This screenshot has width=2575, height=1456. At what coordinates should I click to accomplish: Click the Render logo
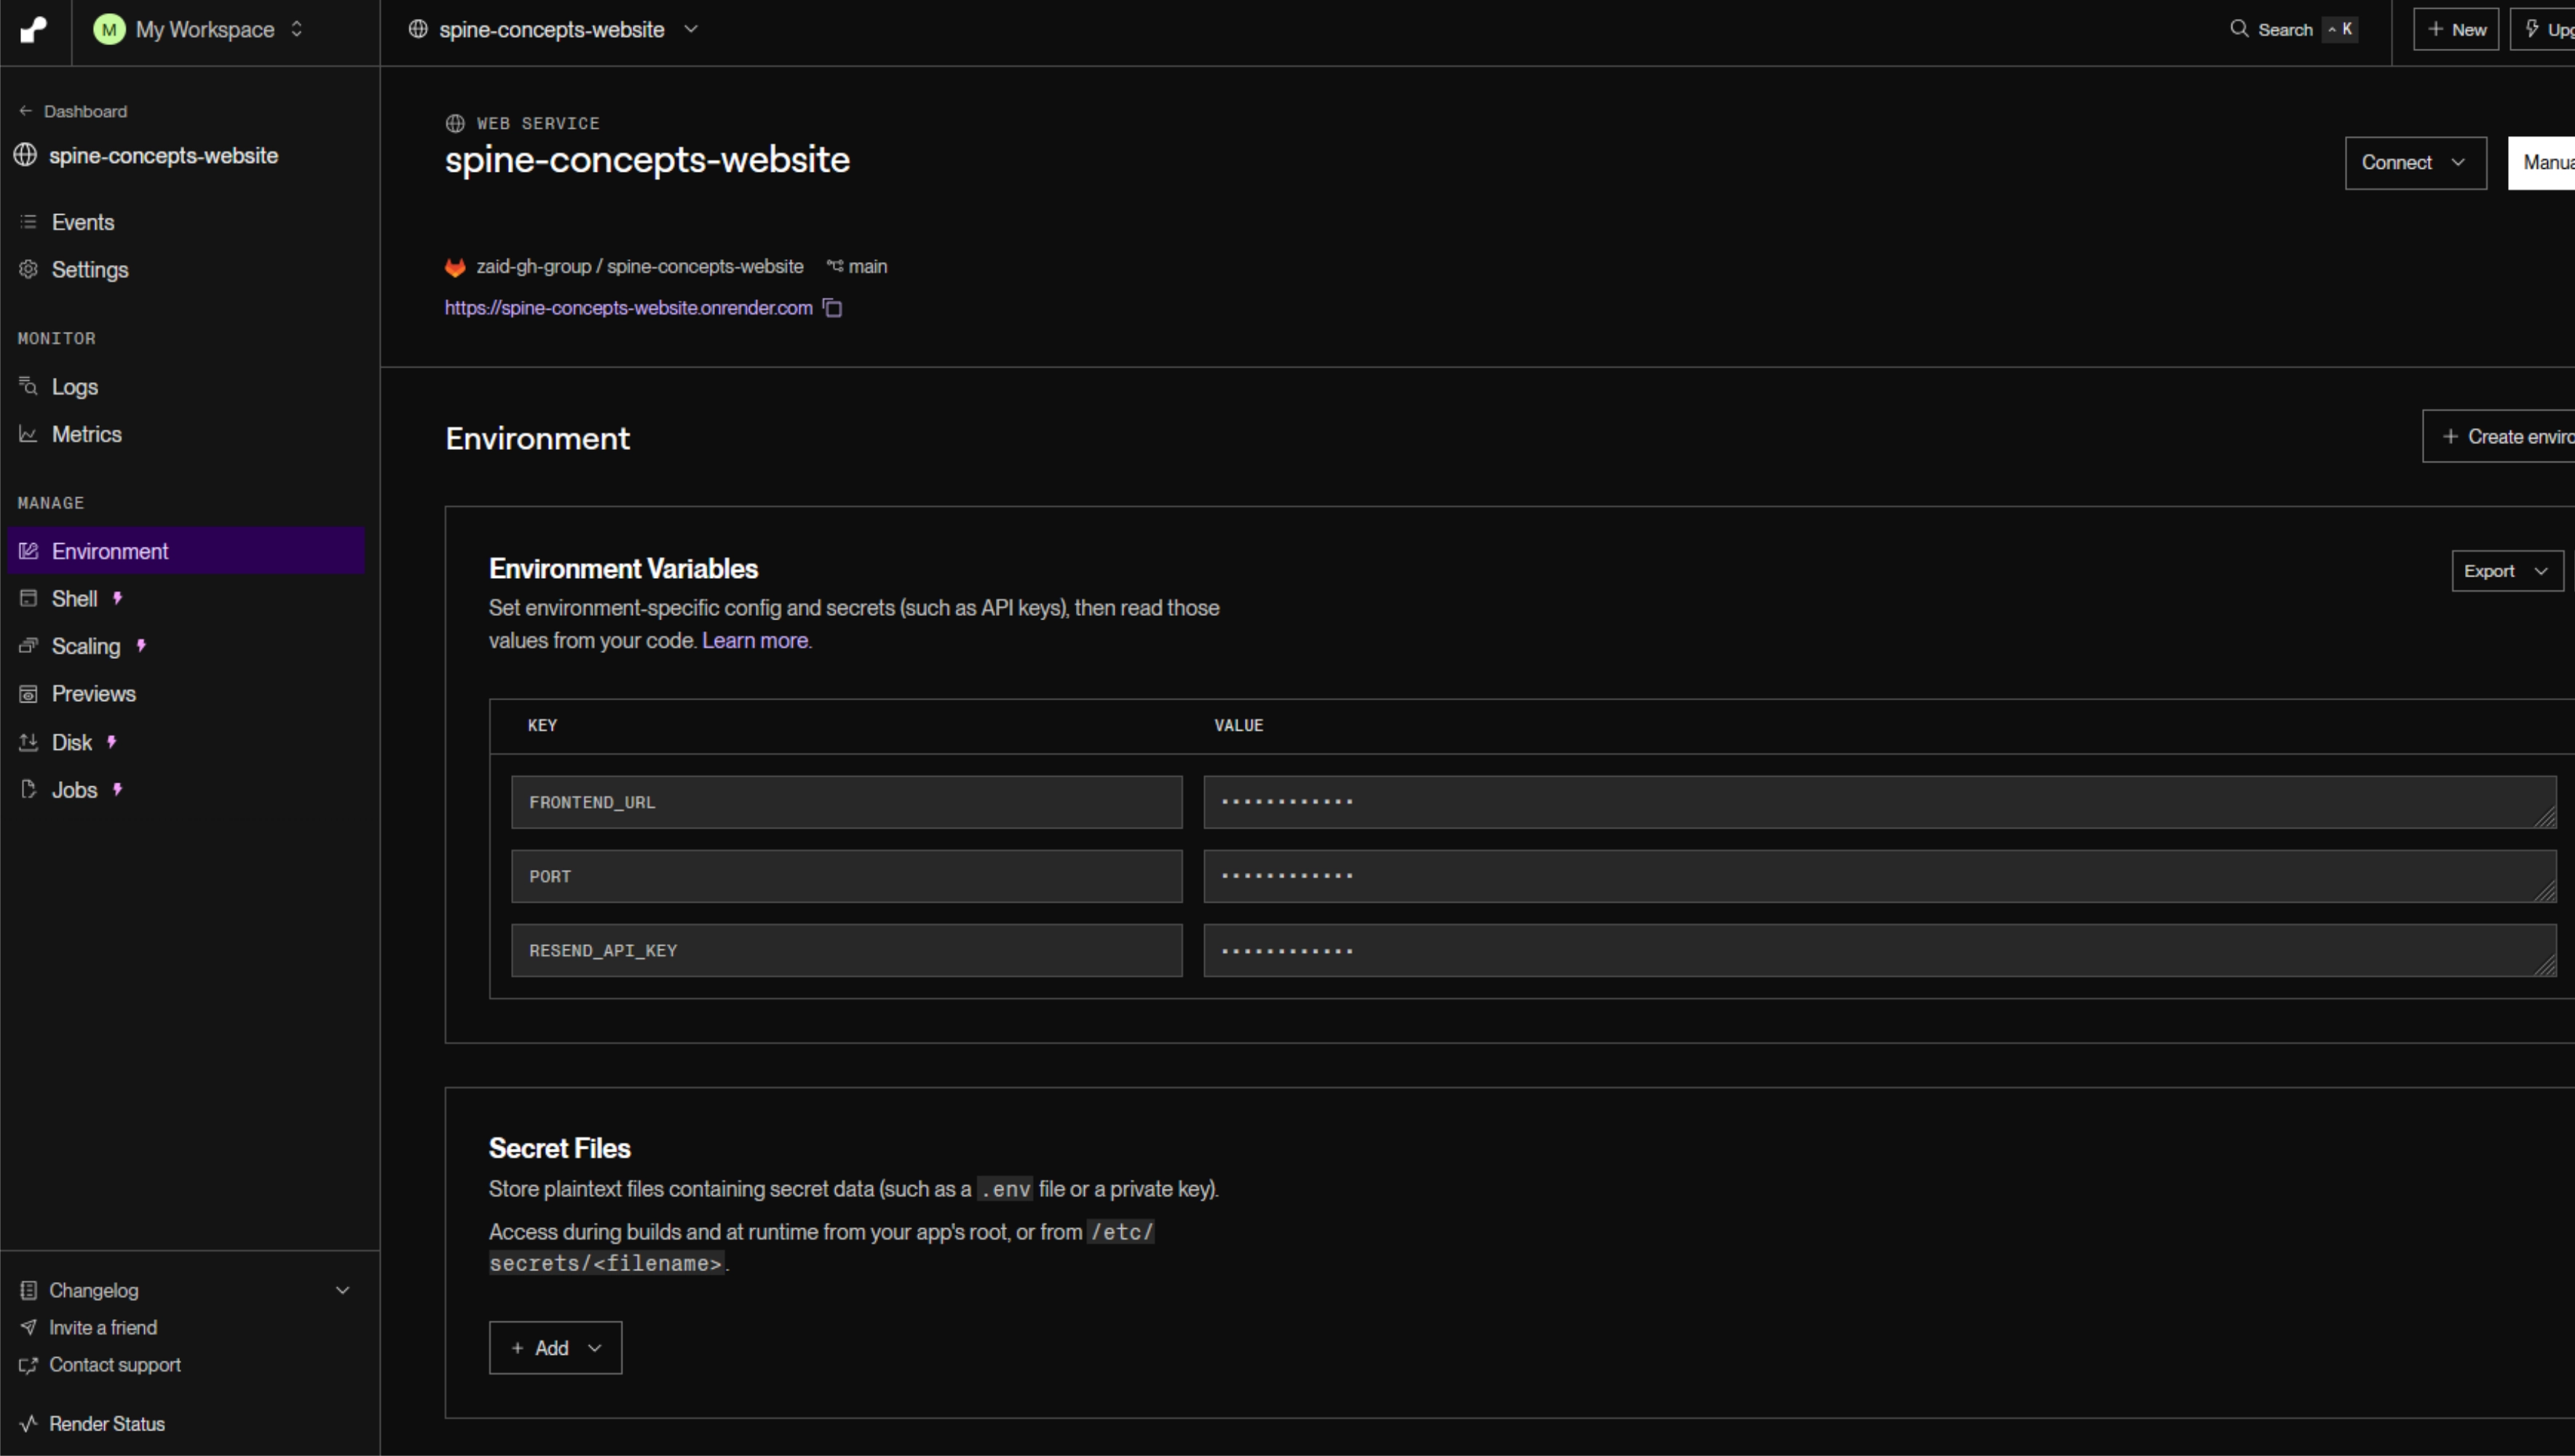pyautogui.click(x=32, y=29)
